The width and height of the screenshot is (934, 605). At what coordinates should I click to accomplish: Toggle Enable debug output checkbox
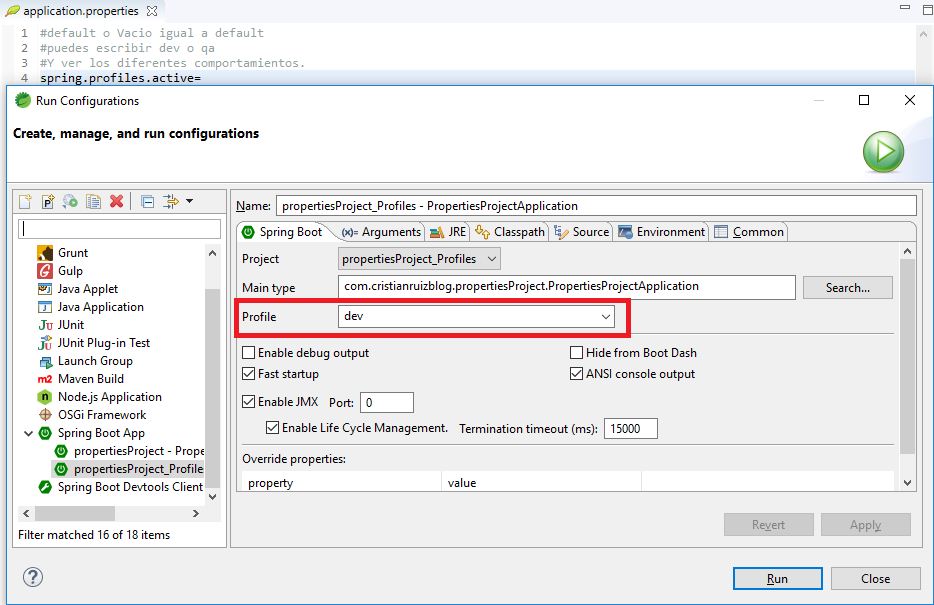(248, 353)
